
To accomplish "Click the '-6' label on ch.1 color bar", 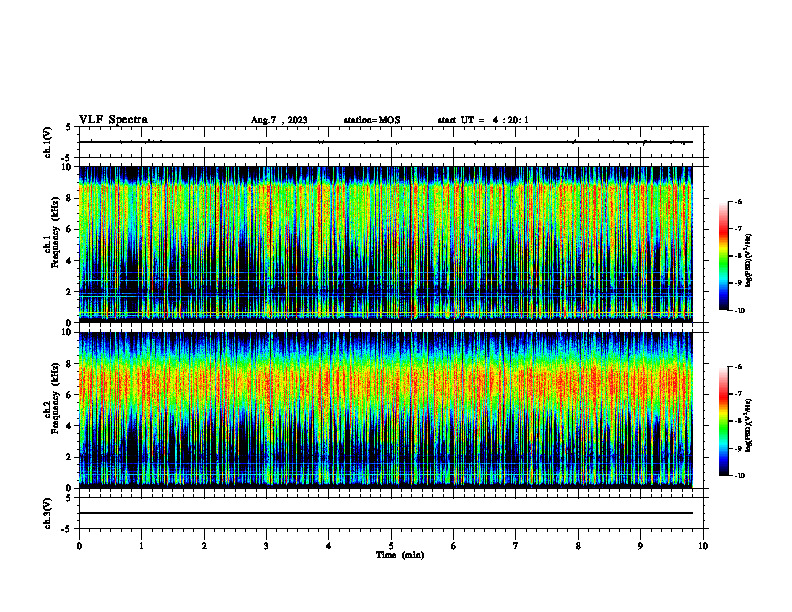I will click(x=738, y=201).
